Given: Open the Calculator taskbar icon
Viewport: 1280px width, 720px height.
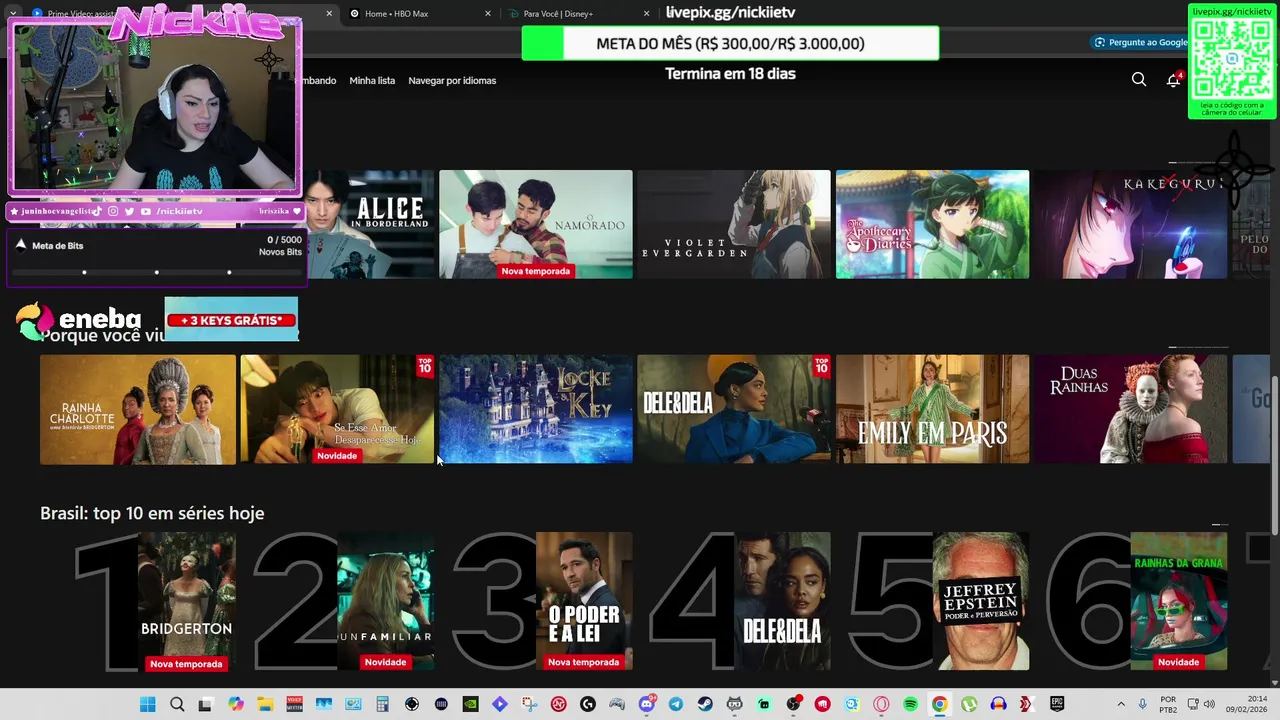Looking at the screenshot, I should point(382,704).
